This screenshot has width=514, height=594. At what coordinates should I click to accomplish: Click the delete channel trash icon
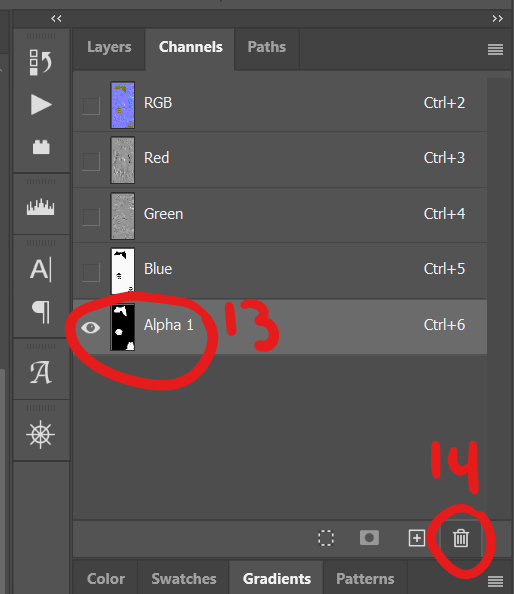(461, 538)
